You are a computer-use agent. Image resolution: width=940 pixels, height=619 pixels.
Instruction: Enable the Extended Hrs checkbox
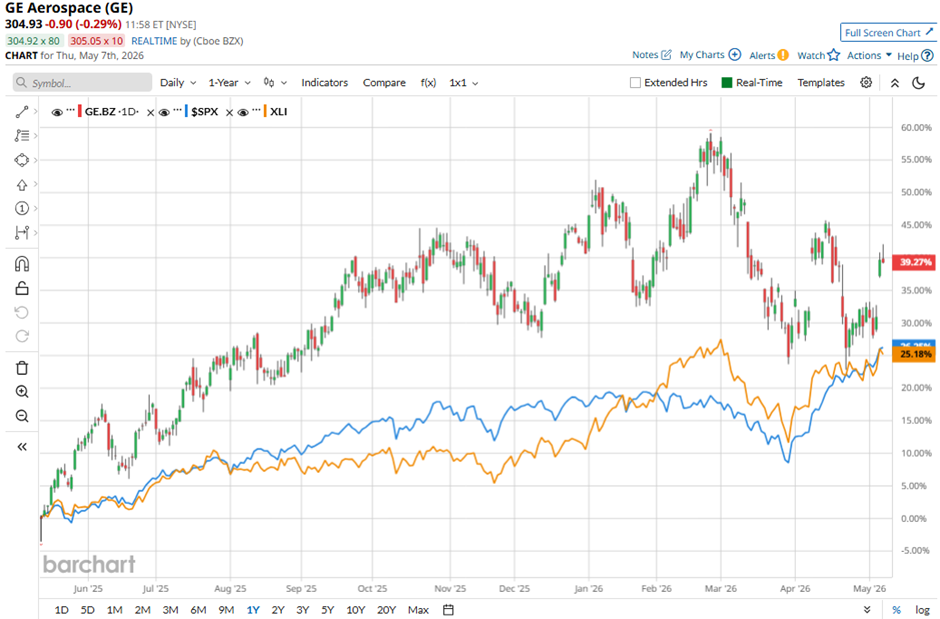pyautogui.click(x=635, y=83)
